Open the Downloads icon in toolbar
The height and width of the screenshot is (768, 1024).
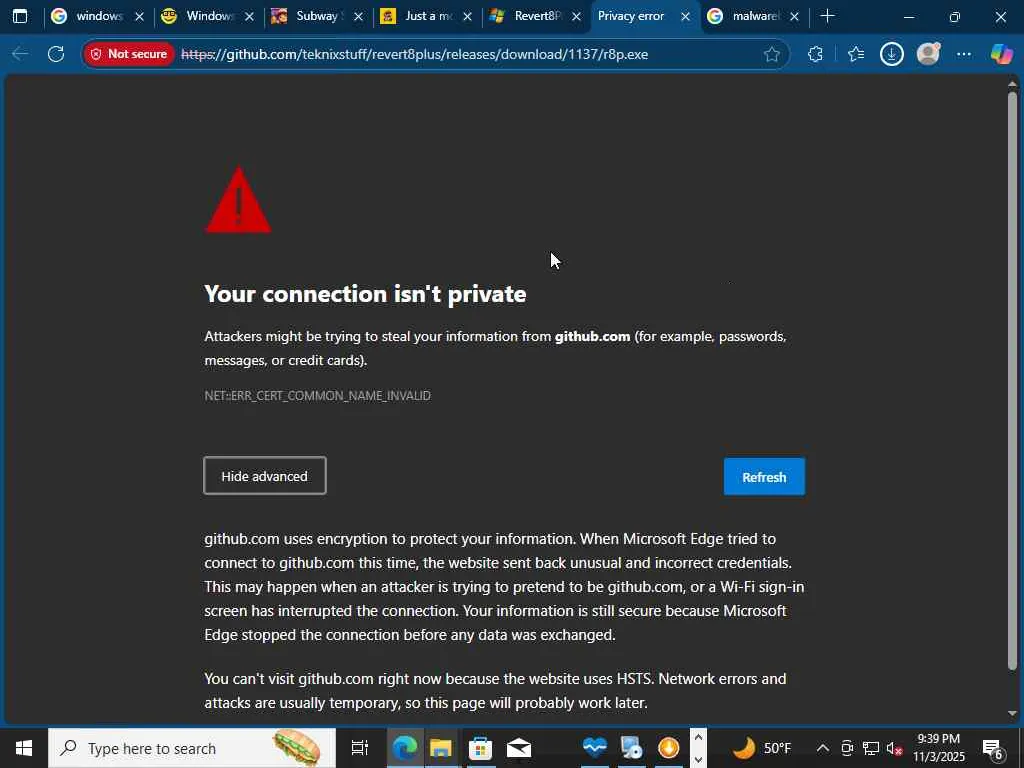(x=891, y=54)
